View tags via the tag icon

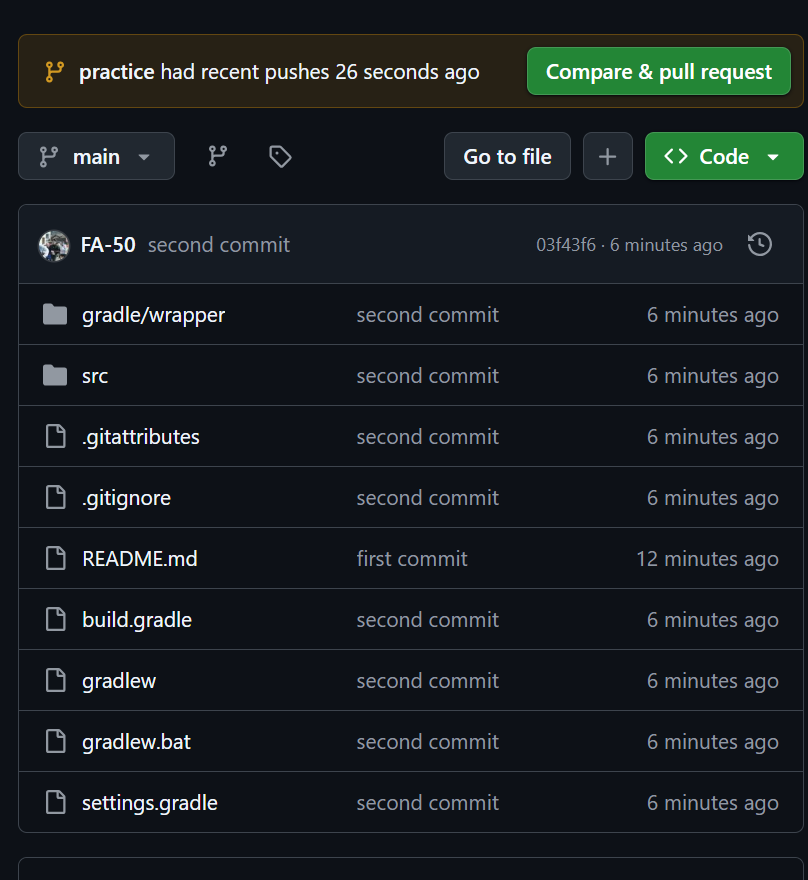pos(280,156)
